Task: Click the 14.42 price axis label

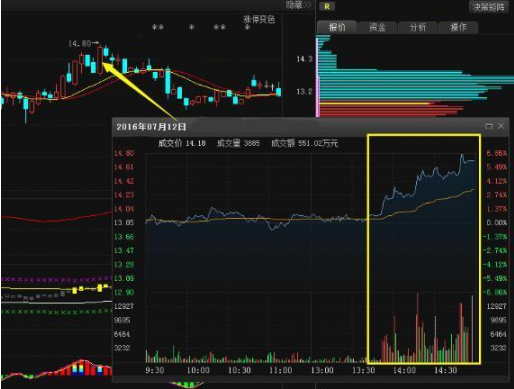Action: [124, 181]
